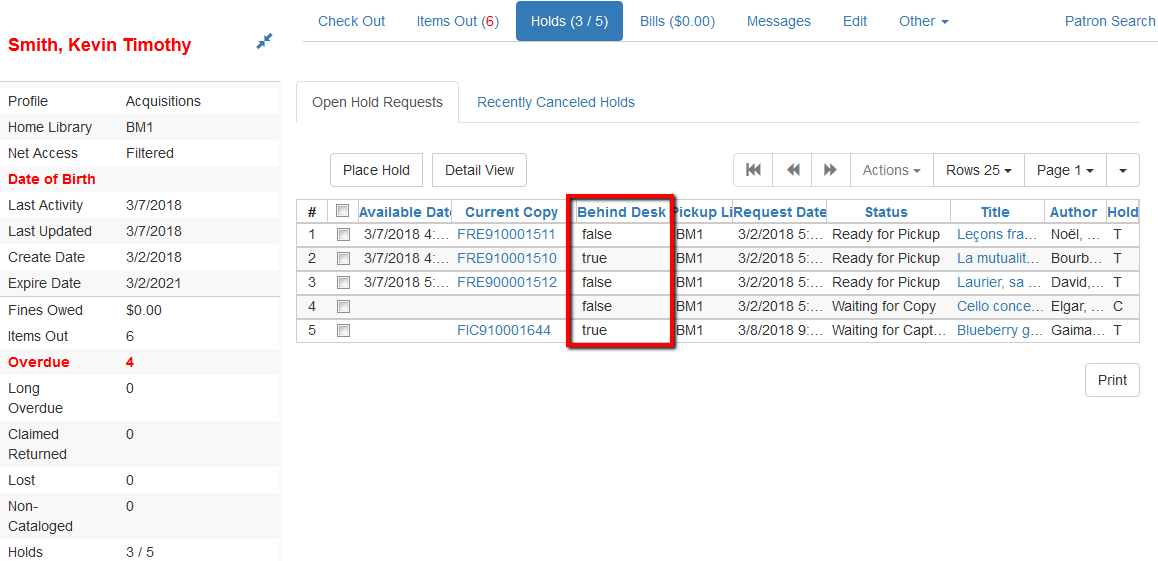Open Recently Canceled Holds tab
1158x561 pixels.
pos(555,102)
